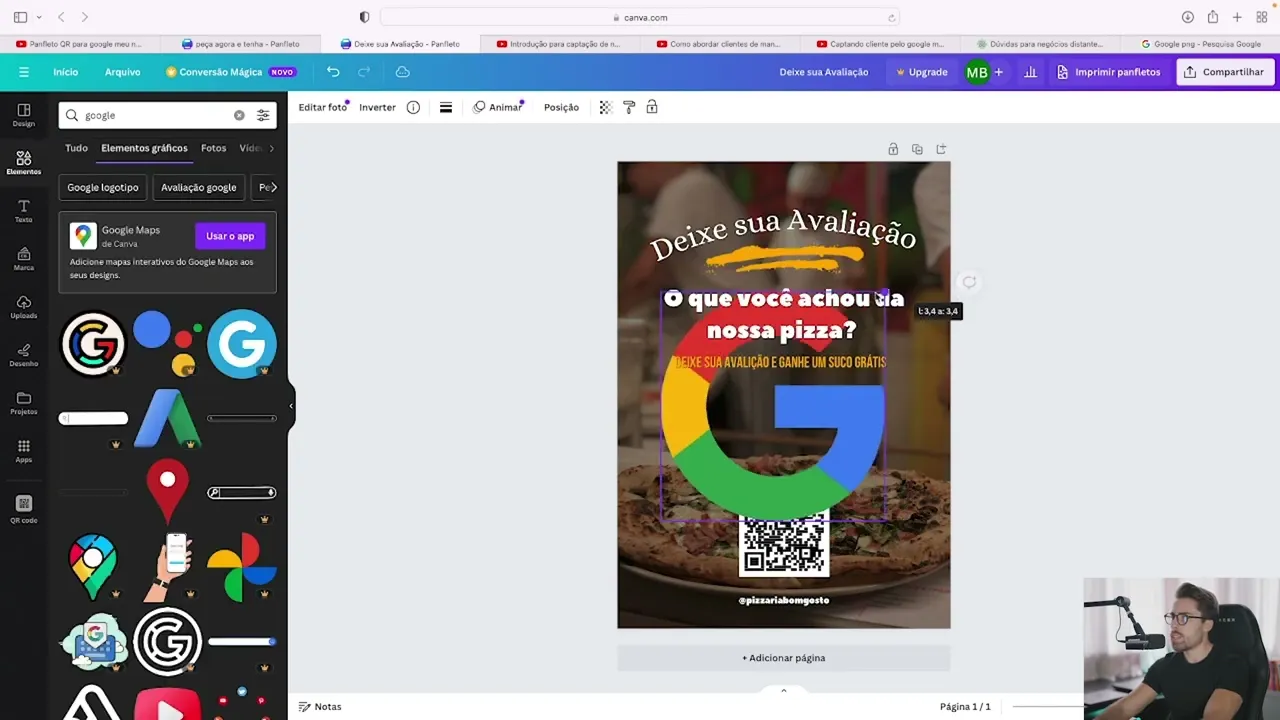
Task: Click the Upgrade button
Action: tap(921, 72)
